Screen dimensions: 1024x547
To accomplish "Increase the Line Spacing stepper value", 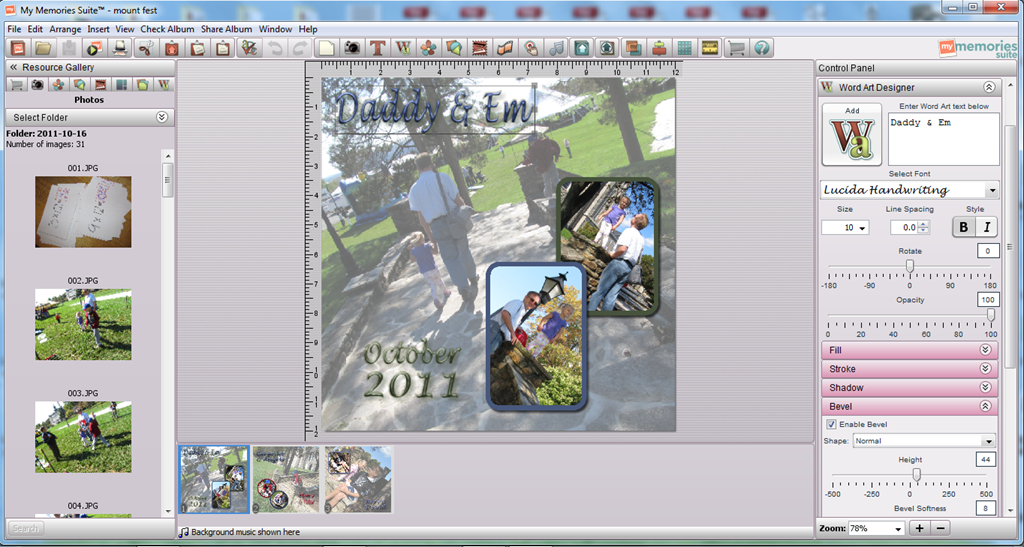I will click(925, 224).
